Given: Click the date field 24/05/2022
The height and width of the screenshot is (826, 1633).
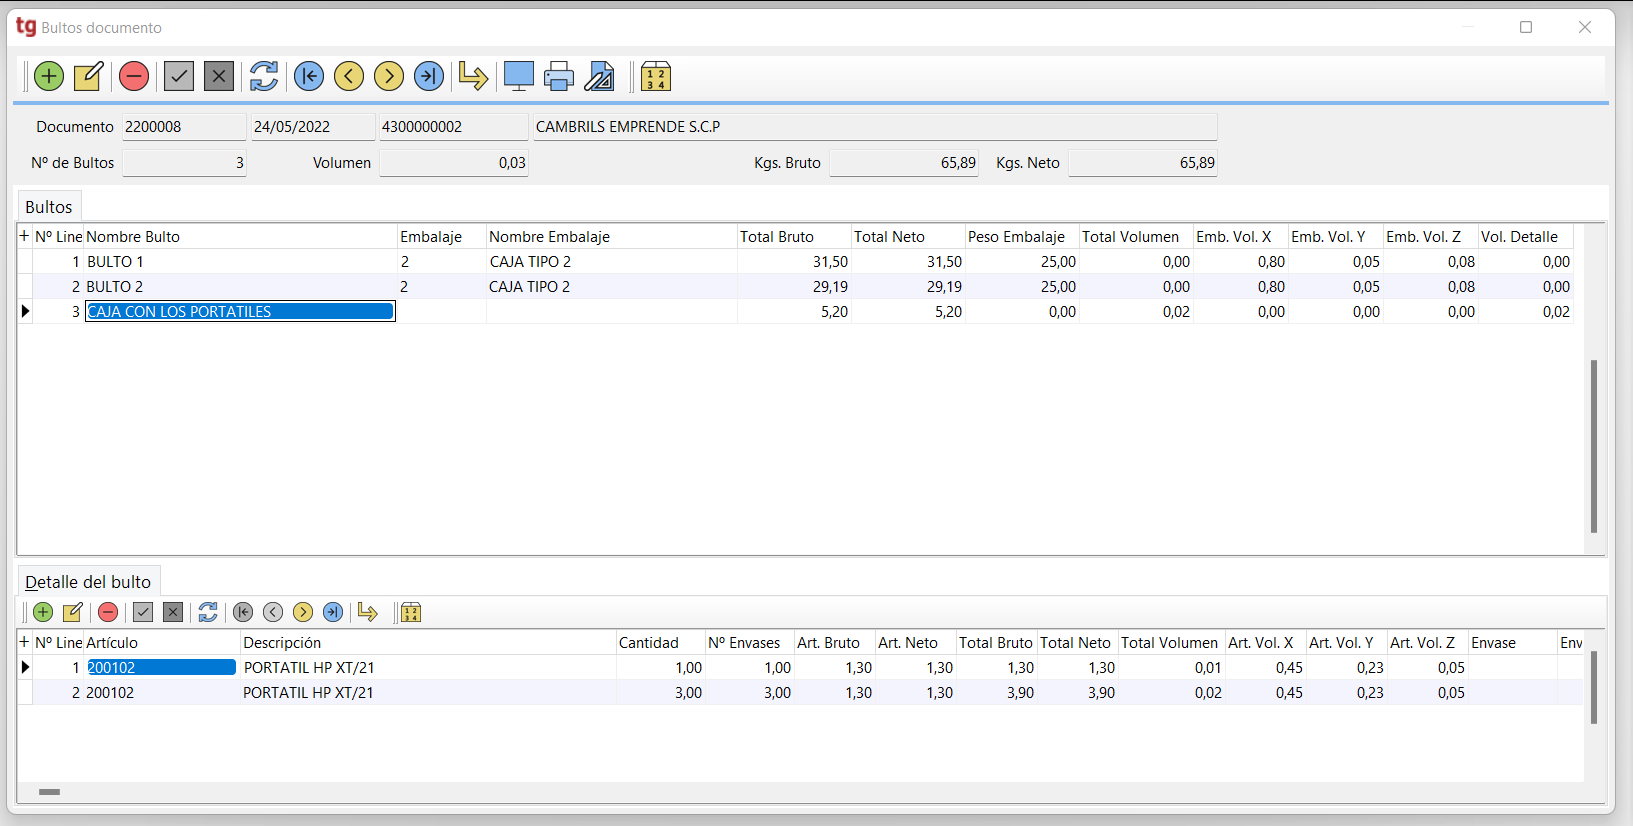Looking at the screenshot, I should [312, 127].
